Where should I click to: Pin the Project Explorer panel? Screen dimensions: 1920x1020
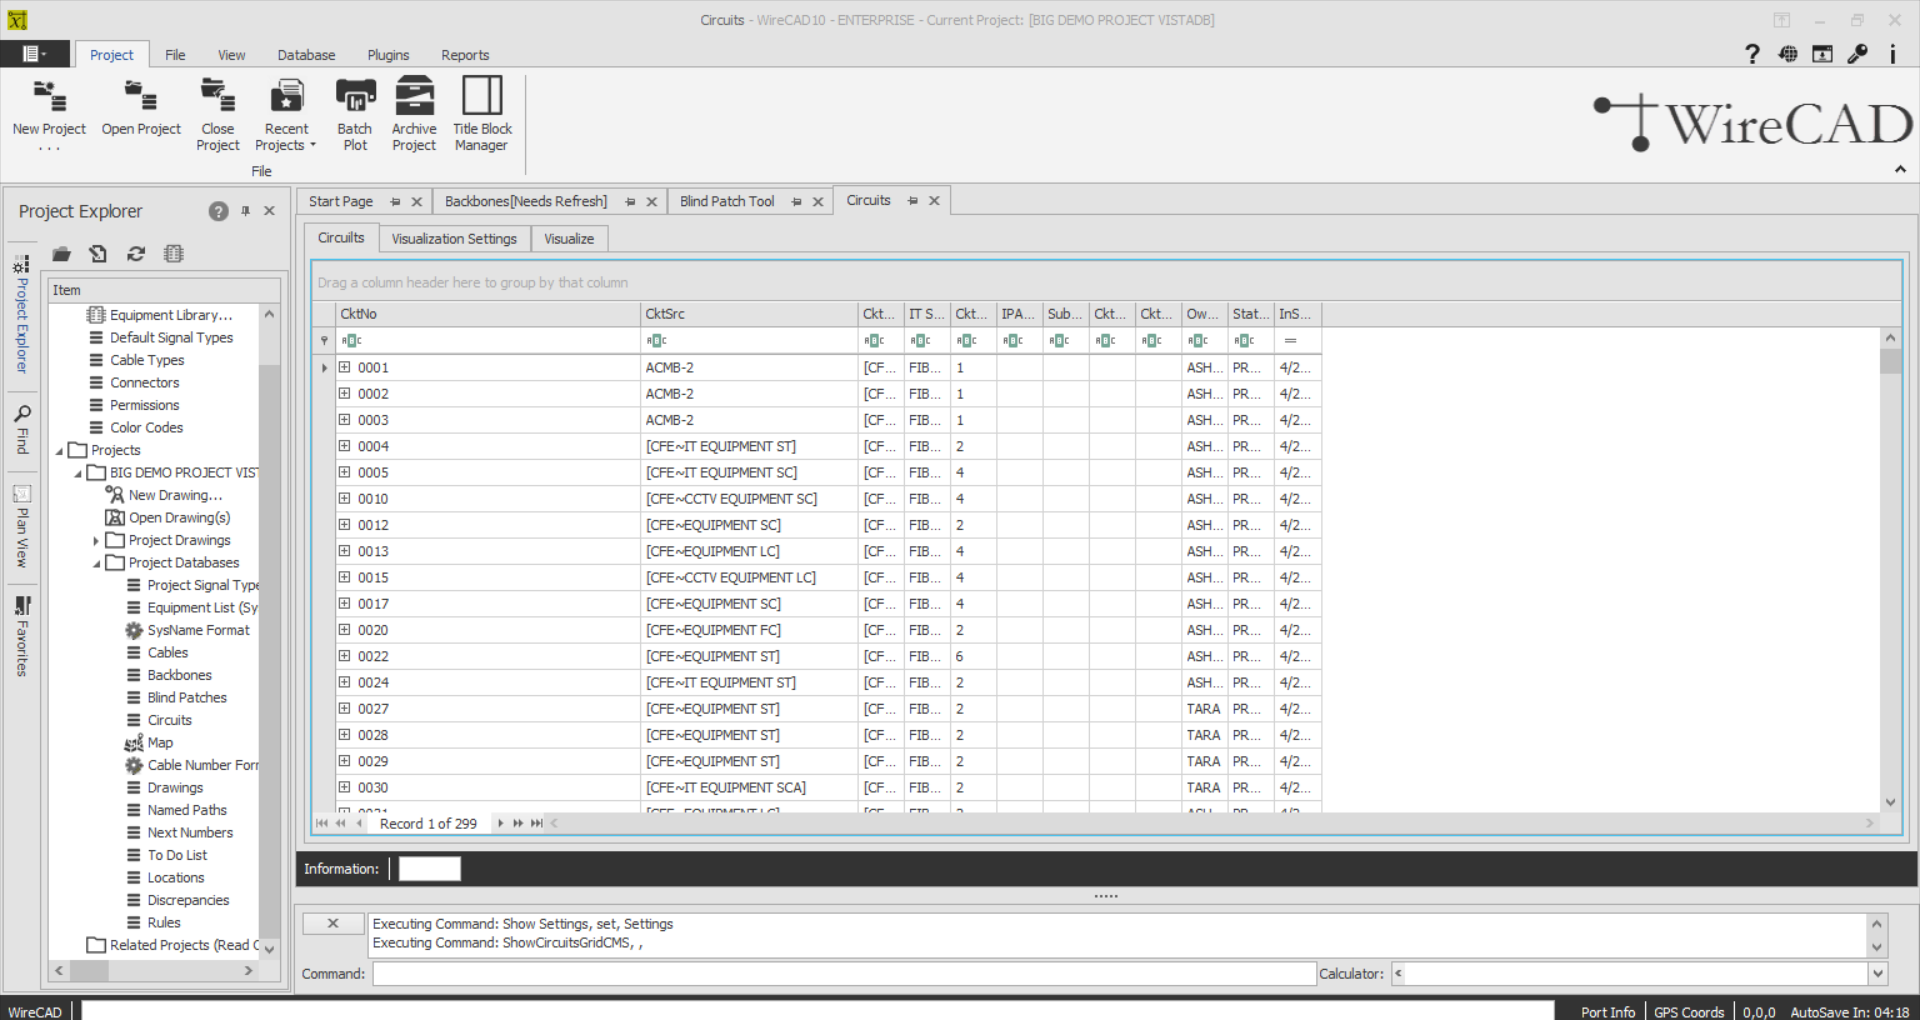pos(245,211)
